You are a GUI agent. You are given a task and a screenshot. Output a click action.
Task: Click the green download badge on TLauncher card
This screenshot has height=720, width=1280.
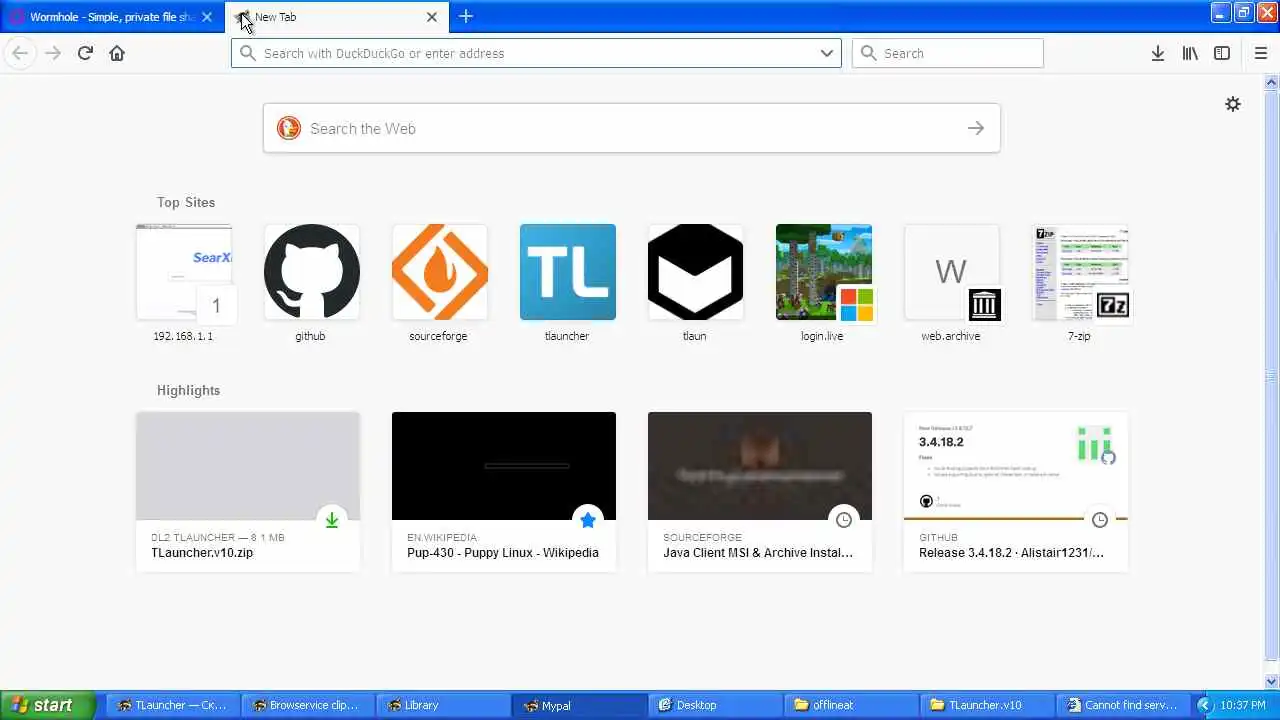tap(332, 520)
